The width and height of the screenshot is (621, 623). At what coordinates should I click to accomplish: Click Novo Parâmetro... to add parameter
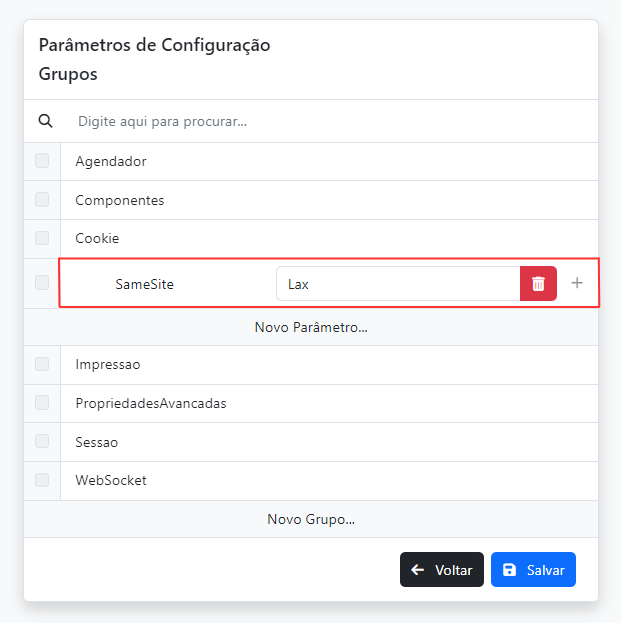[311, 327]
